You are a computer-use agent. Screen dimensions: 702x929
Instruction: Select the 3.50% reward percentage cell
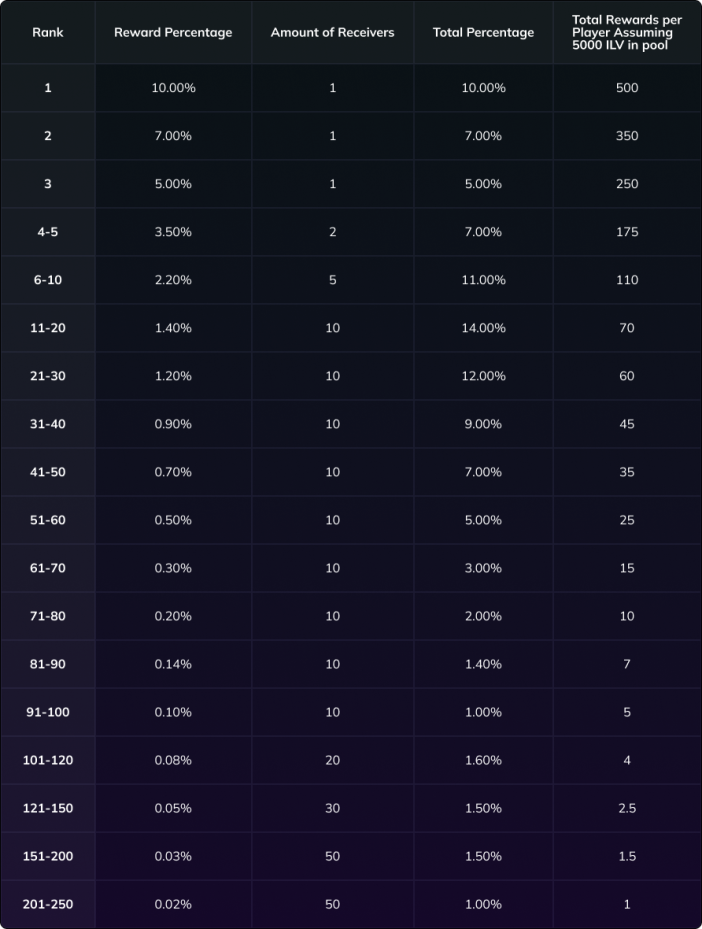173,232
